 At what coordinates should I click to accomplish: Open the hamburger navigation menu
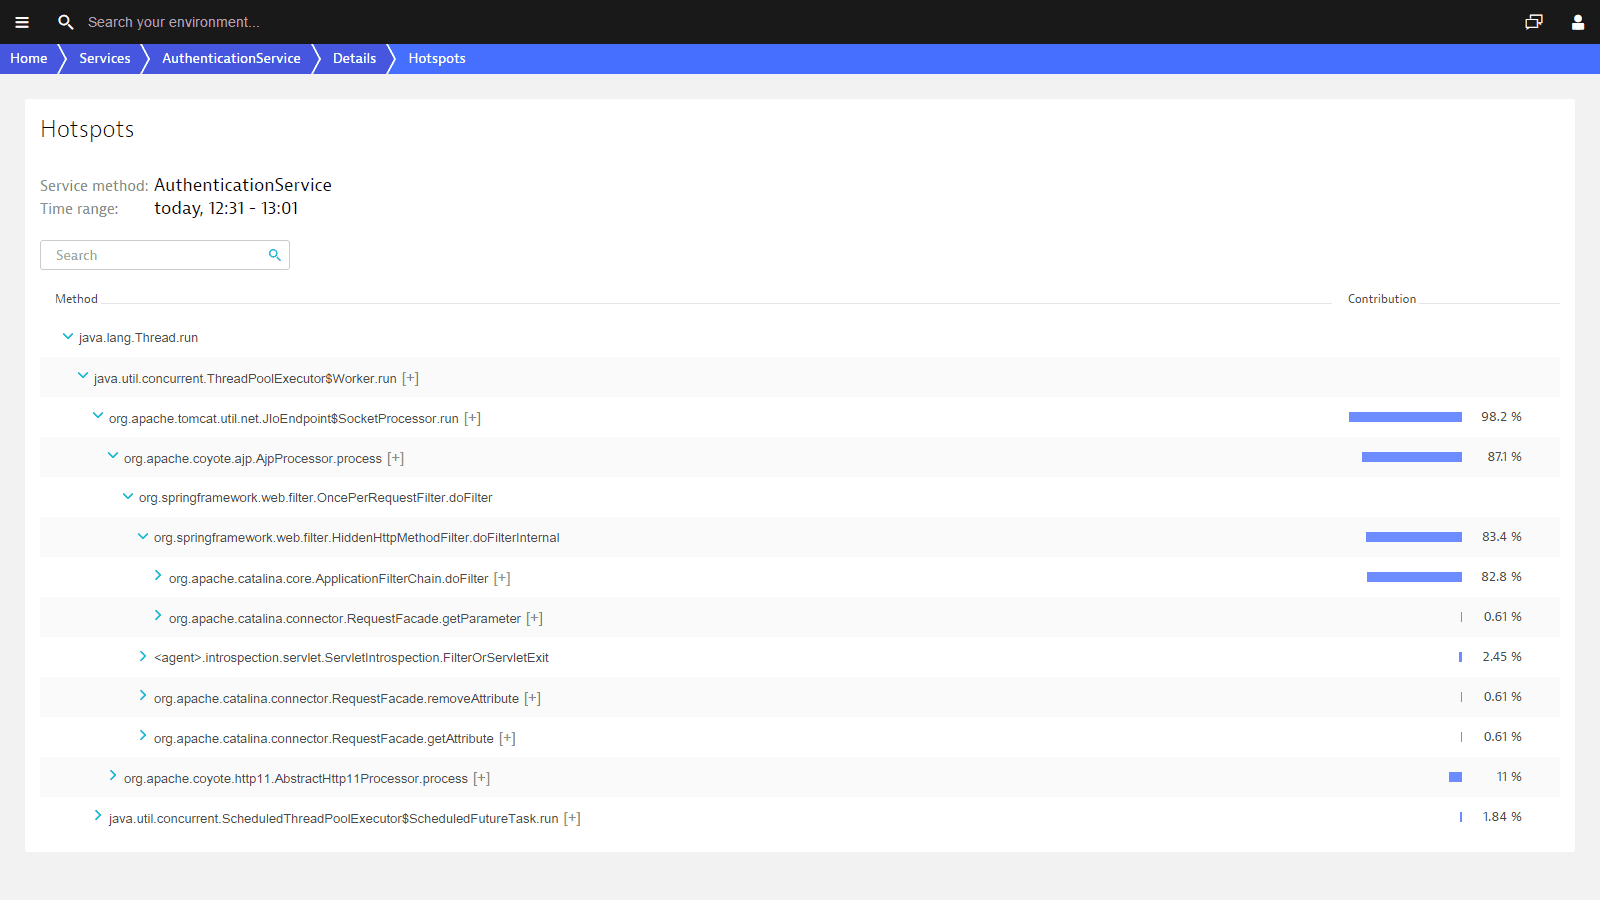pyautogui.click(x=22, y=22)
